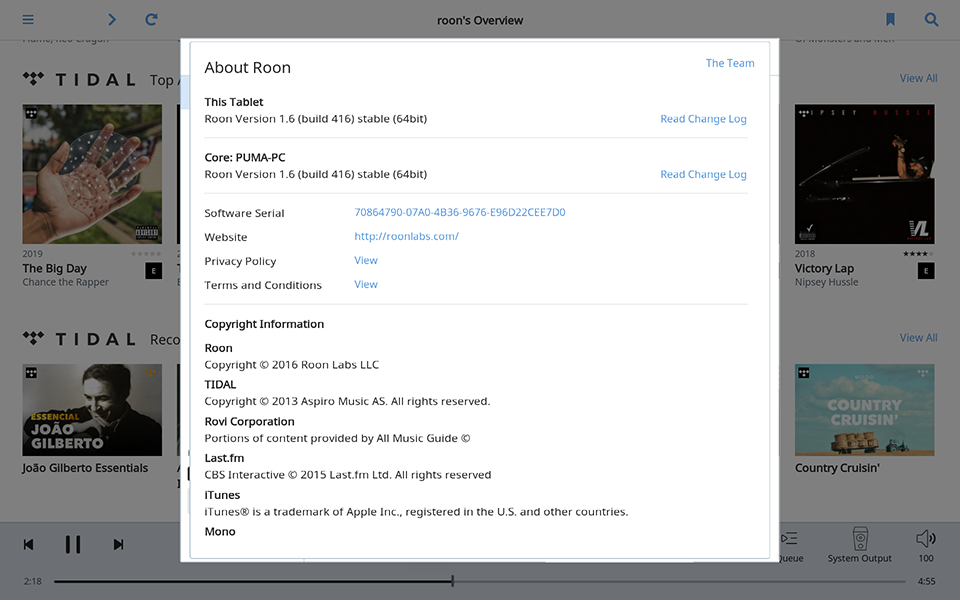Open the Victory Lap album cover
This screenshot has width=960, height=600.
(864, 174)
